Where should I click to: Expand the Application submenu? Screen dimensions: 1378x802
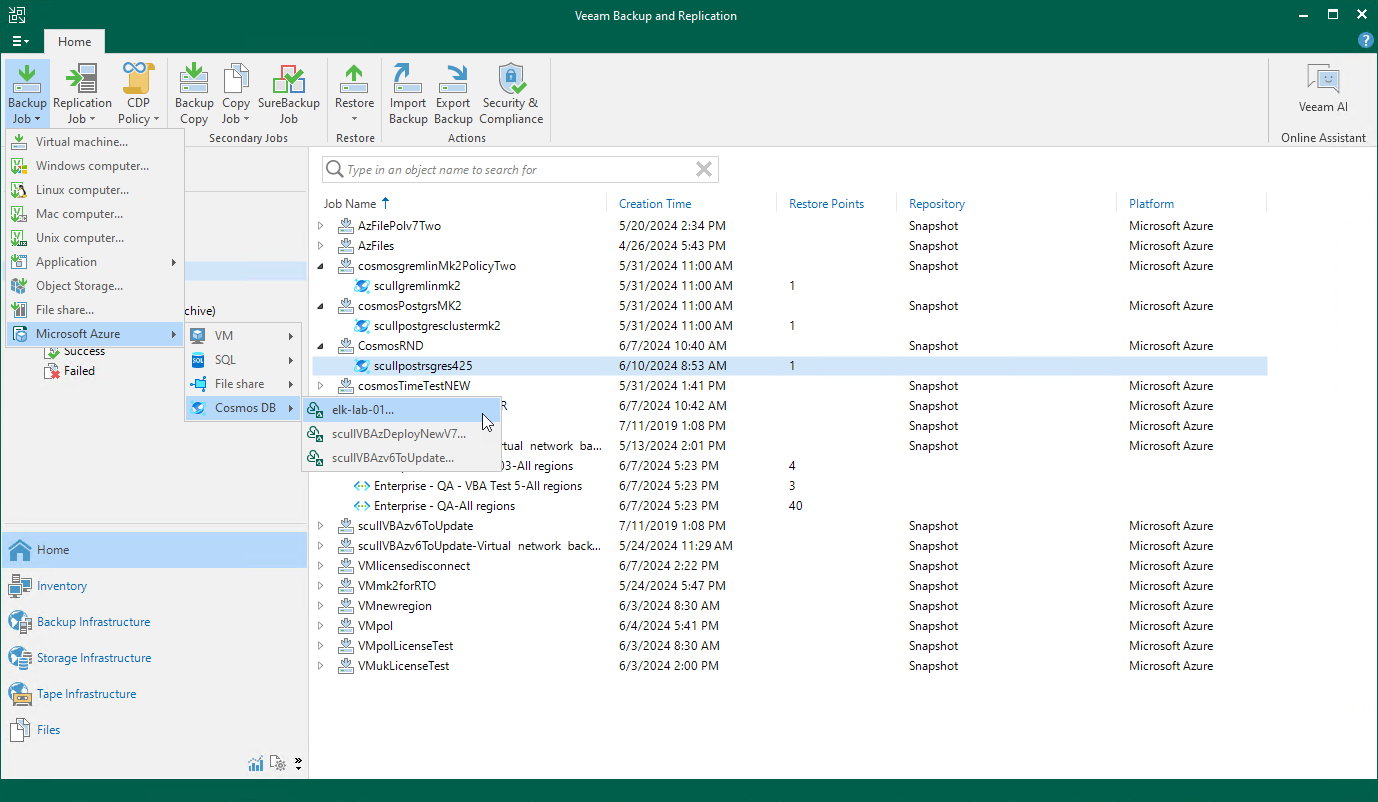pyautogui.click(x=95, y=262)
